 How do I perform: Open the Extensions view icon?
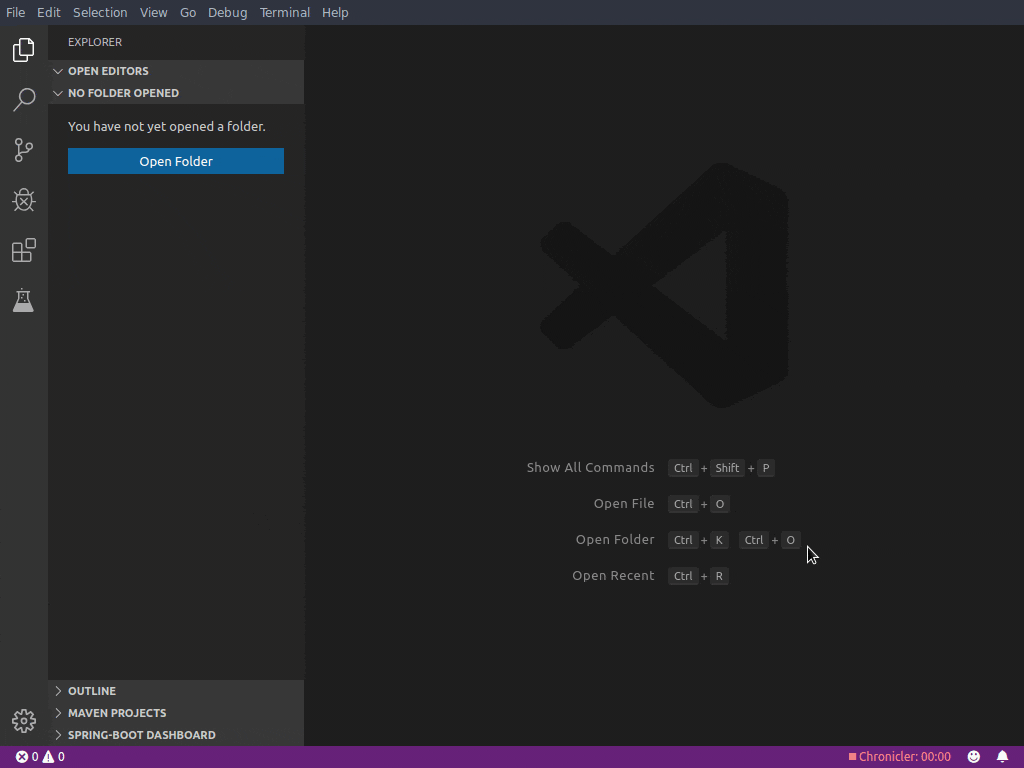[24, 250]
